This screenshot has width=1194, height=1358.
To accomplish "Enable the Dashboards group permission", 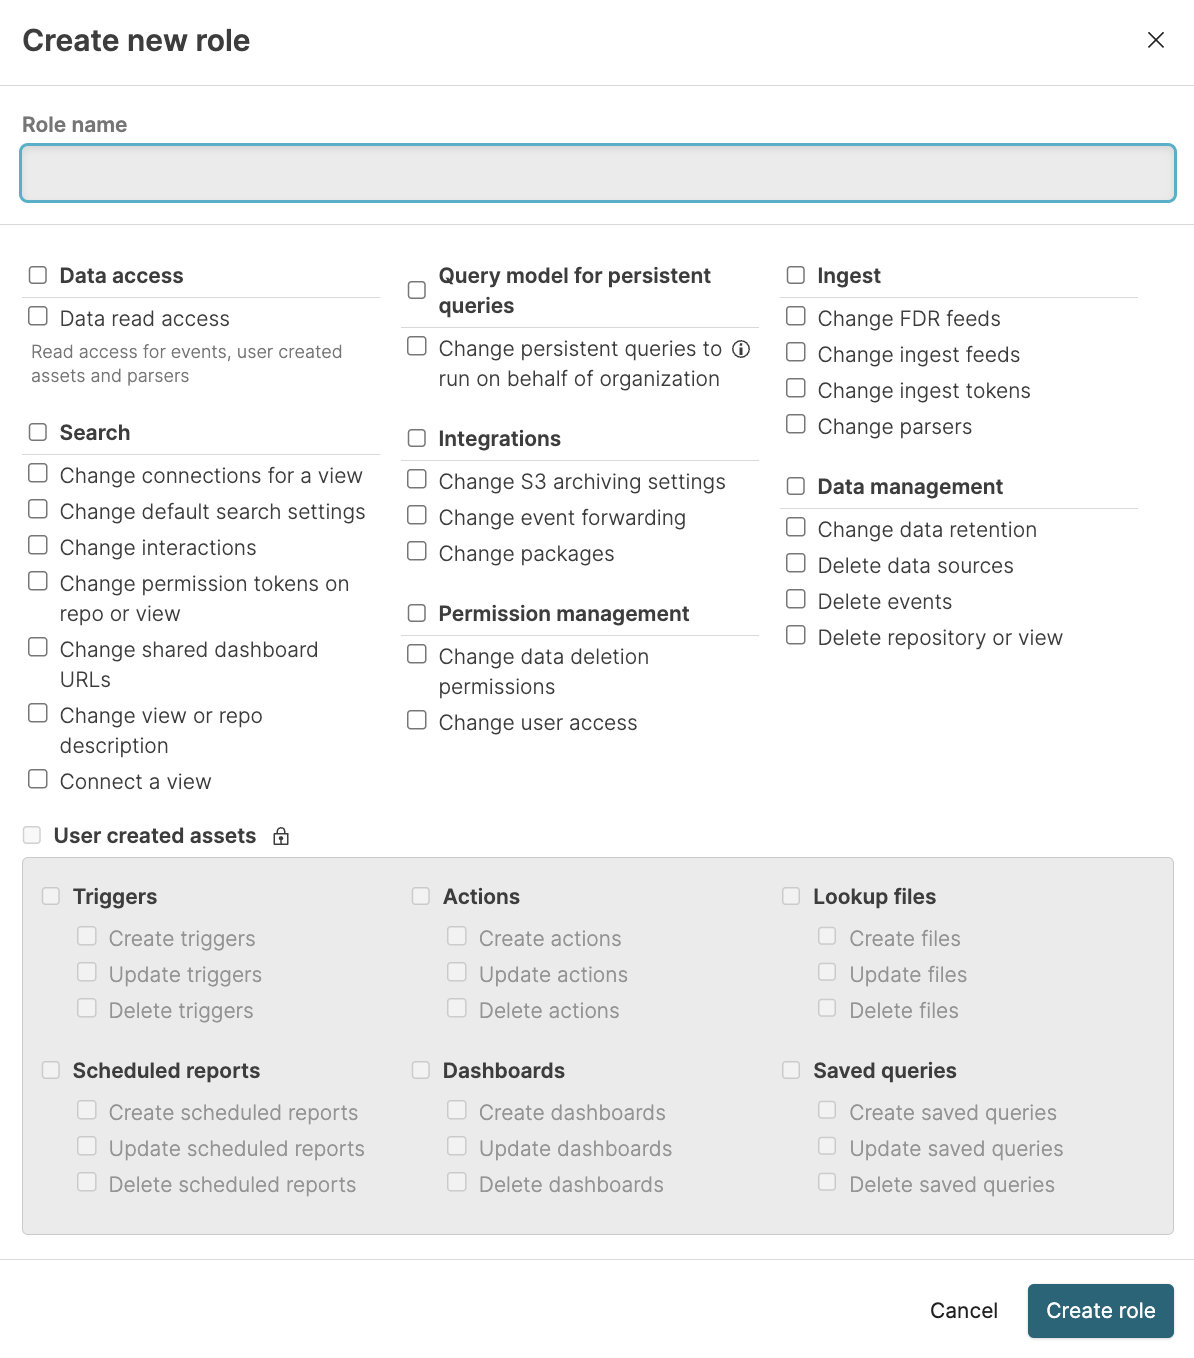I will [421, 1069].
